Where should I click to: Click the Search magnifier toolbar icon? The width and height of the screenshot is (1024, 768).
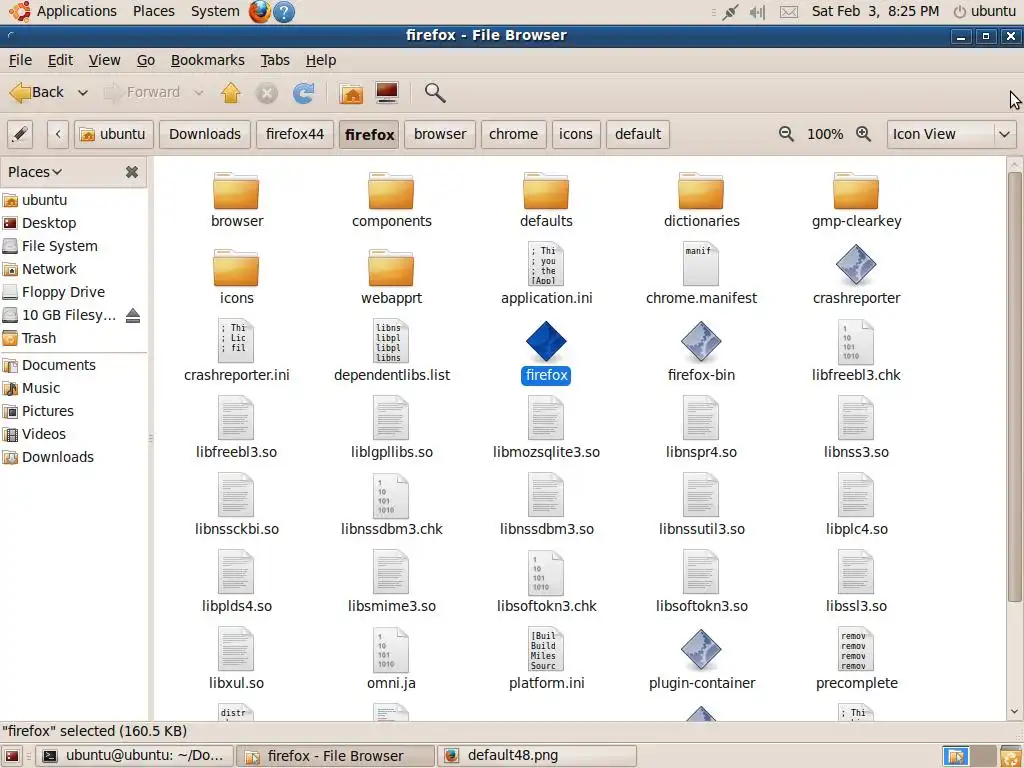pyautogui.click(x=435, y=93)
